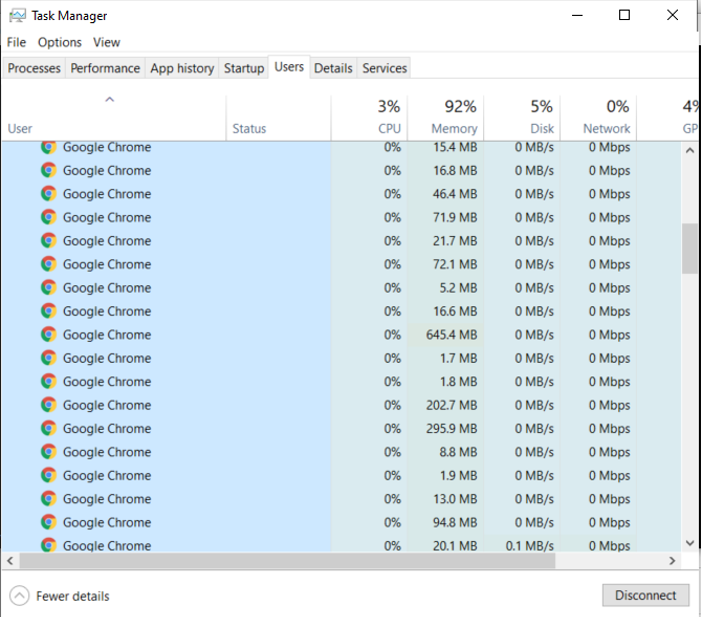Screen dimensions: 701x617
Task: Sort by the 3% CPU column header
Action: coord(369,118)
